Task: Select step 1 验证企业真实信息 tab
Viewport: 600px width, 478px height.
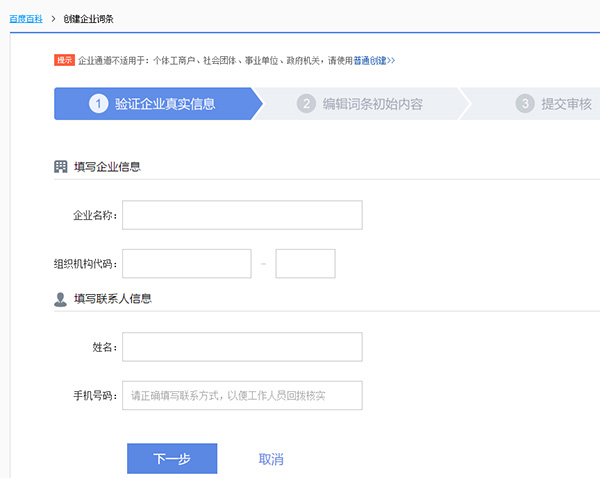Action: click(x=158, y=104)
